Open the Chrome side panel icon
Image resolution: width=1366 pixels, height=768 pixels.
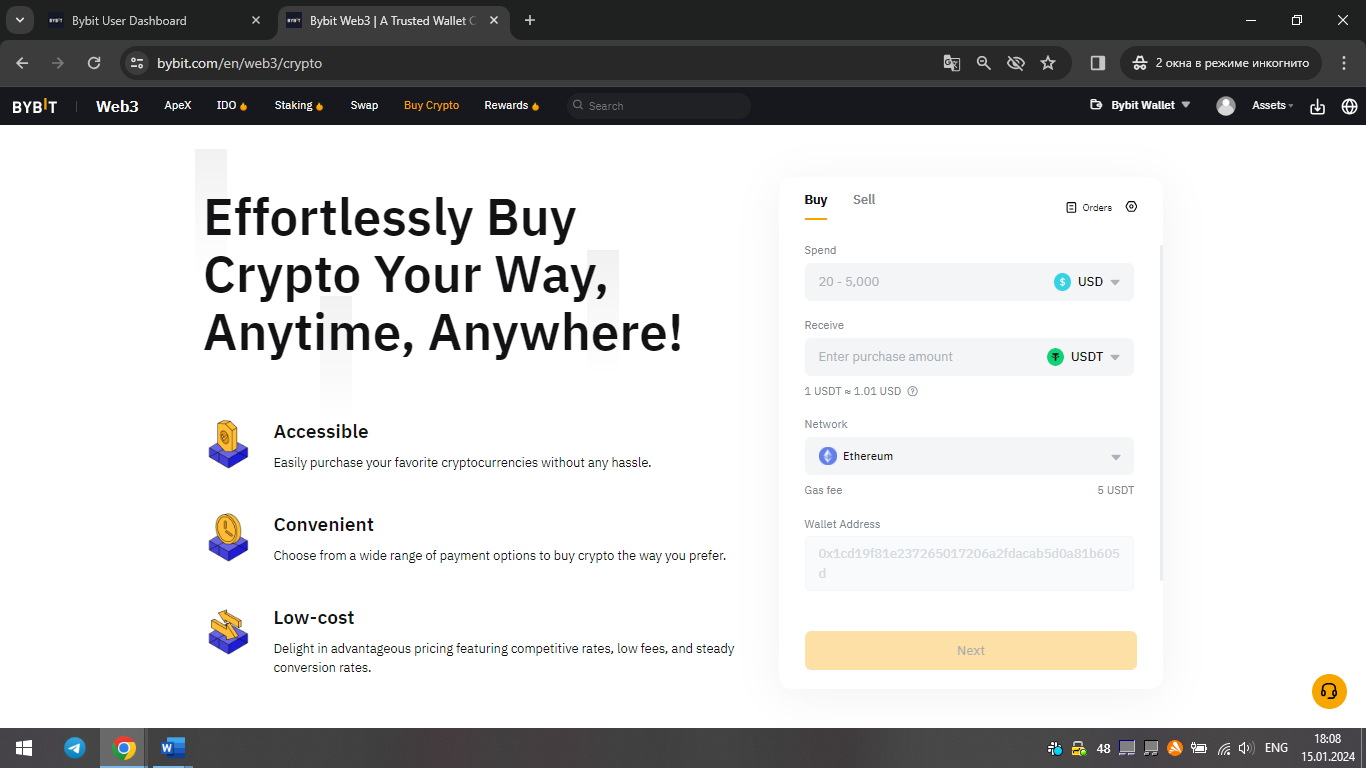click(x=1097, y=63)
